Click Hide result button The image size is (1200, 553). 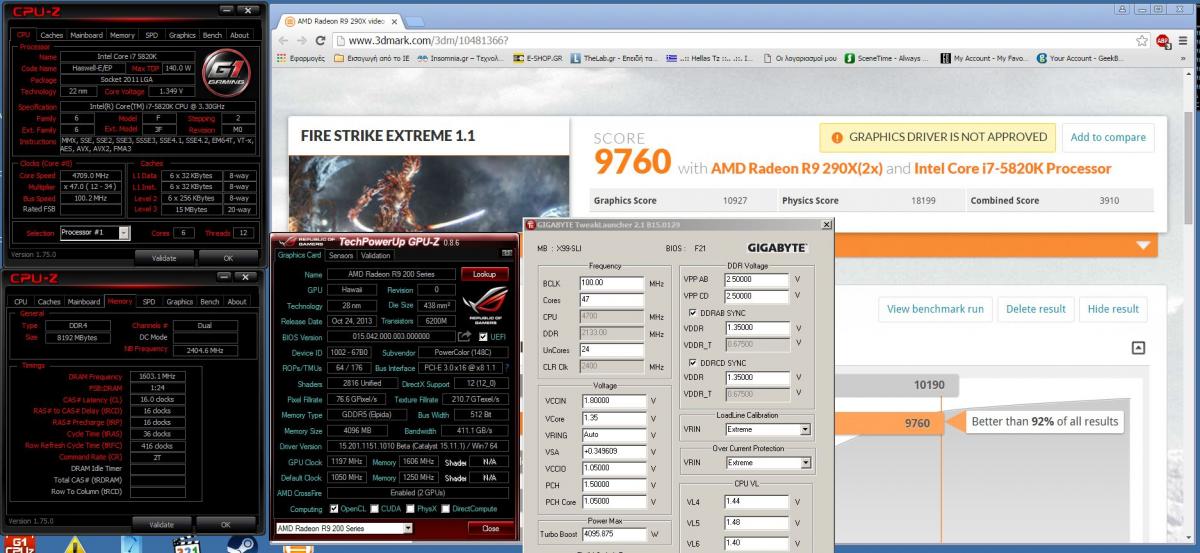pos(1113,309)
